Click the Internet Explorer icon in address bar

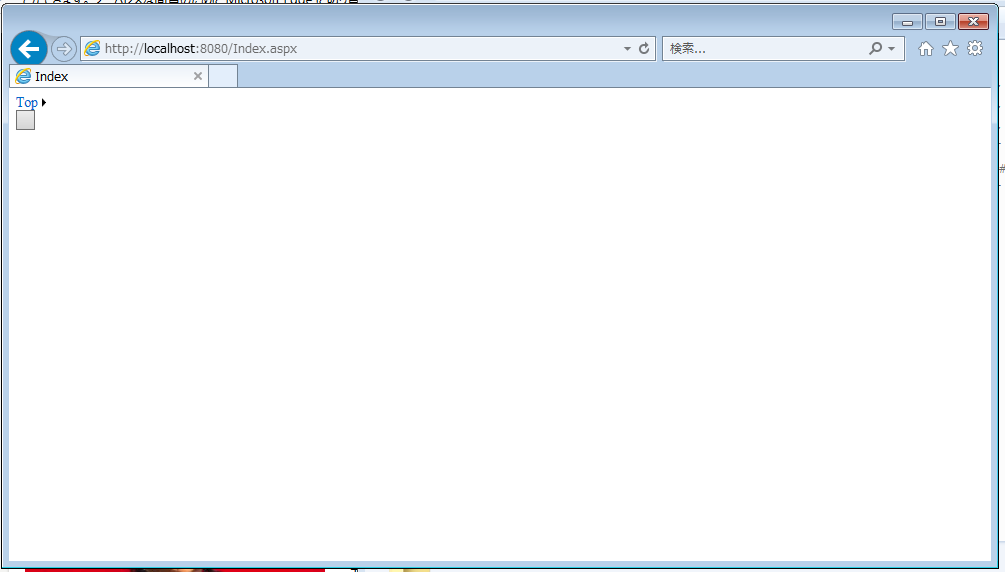(92, 48)
